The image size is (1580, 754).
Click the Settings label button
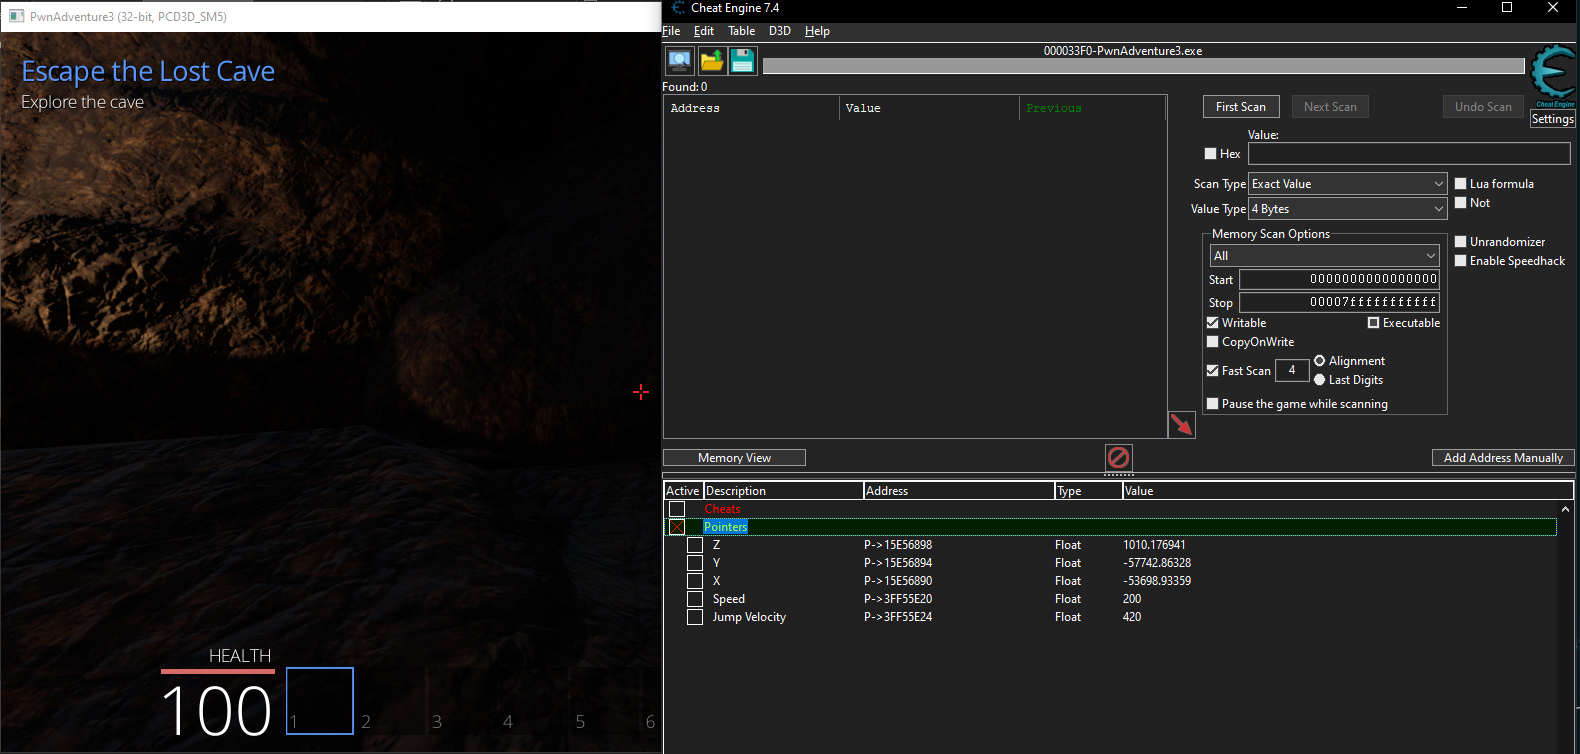click(1553, 119)
